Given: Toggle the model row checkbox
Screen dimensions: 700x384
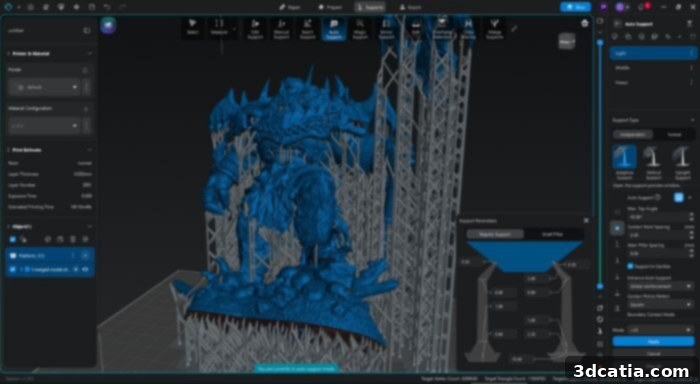Looking at the screenshot, I should click(x=12, y=269).
